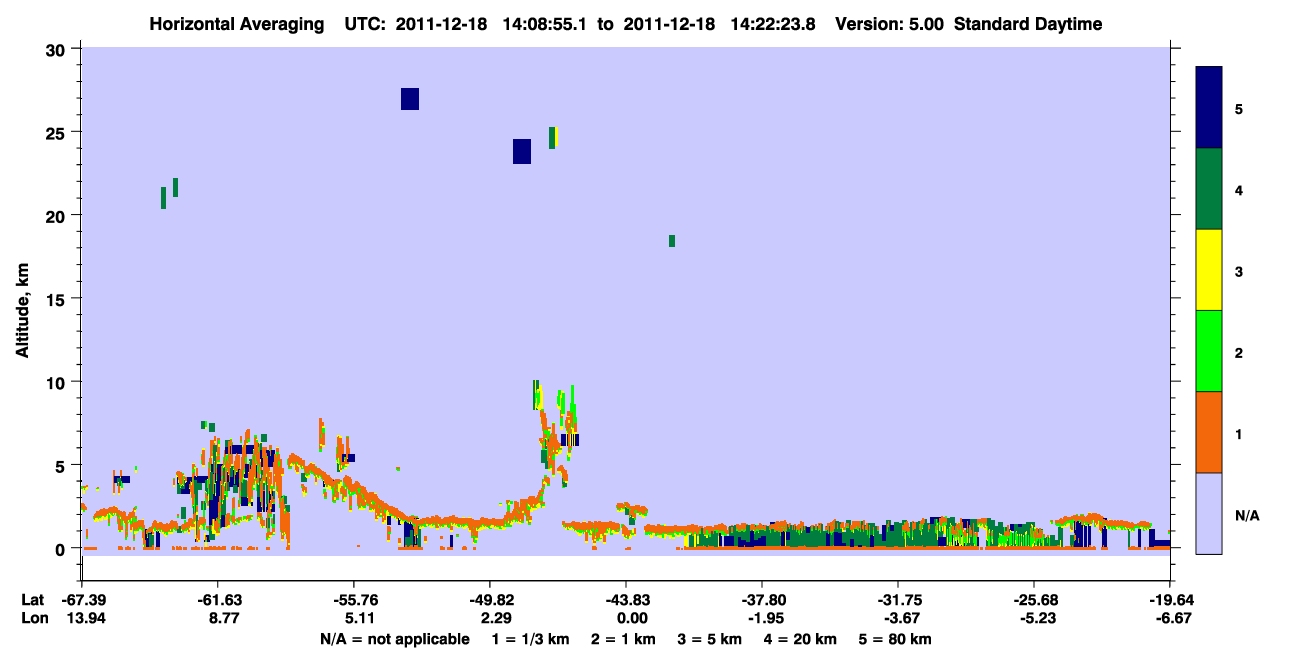The image size is (1300, 667).
Task: Click the 'N/A = not applicable' legend key
Action: (394, 639)
